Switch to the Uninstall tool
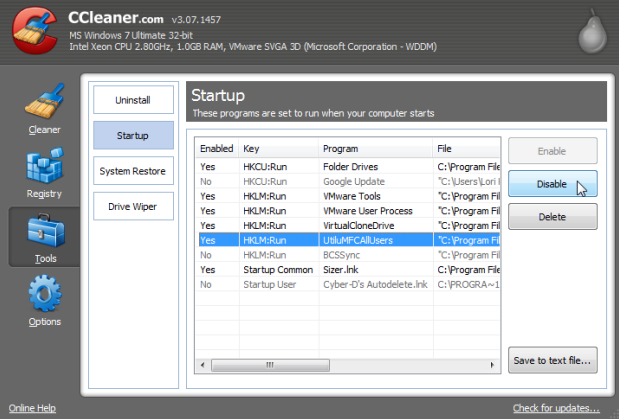This screenshot has width=619, height=419. [133, 100]
